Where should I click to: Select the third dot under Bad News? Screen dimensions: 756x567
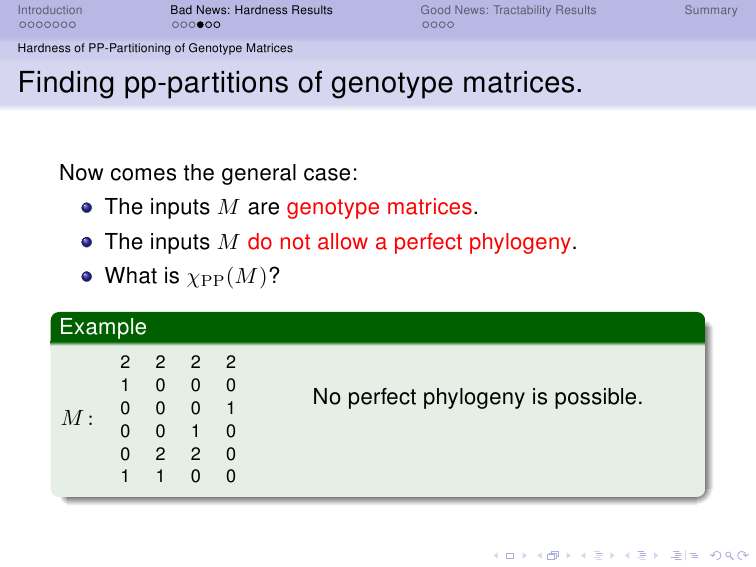click(192, 25)
